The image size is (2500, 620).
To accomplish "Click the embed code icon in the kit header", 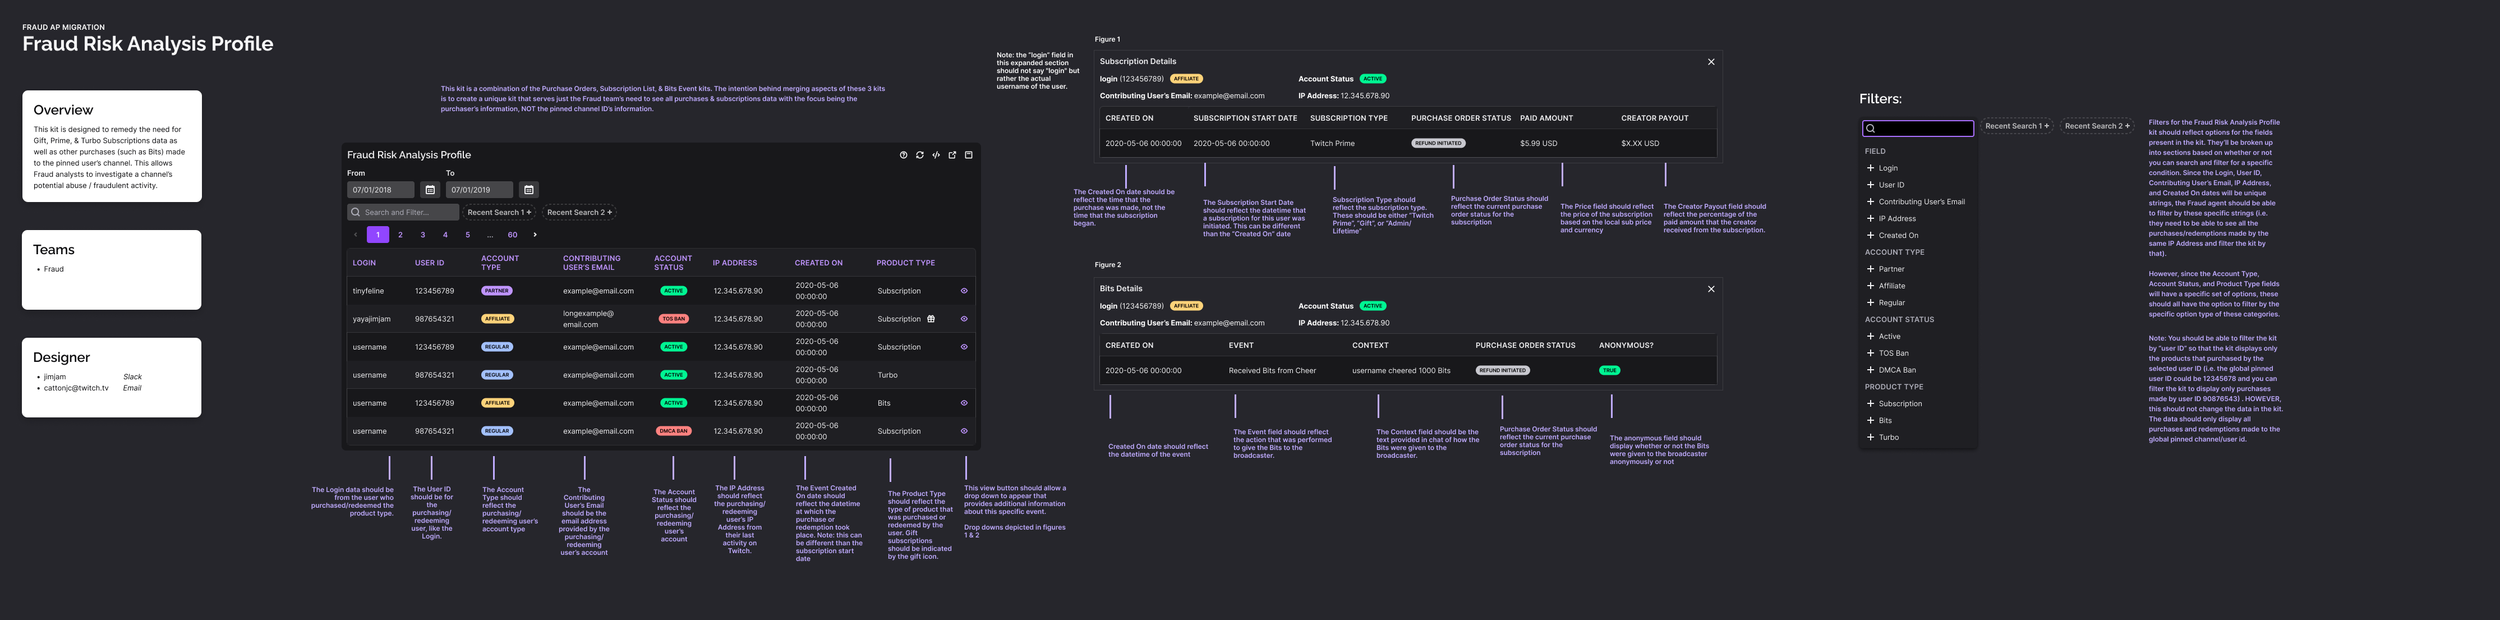I will [936, 155].
